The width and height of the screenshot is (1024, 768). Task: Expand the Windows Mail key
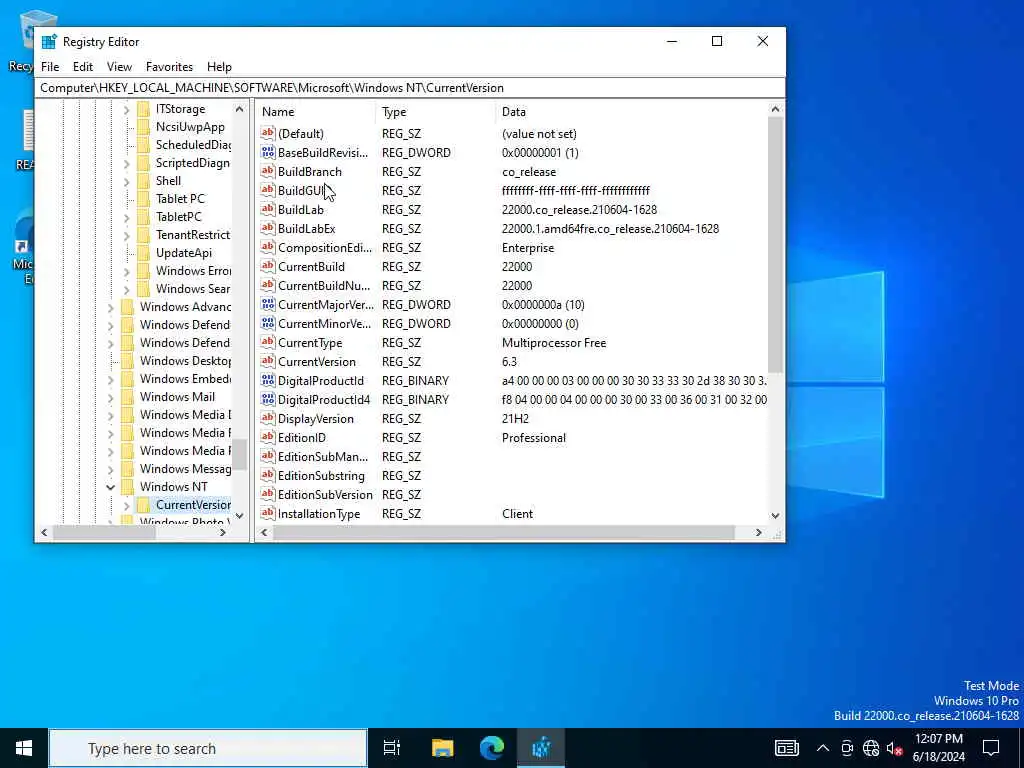110,397
